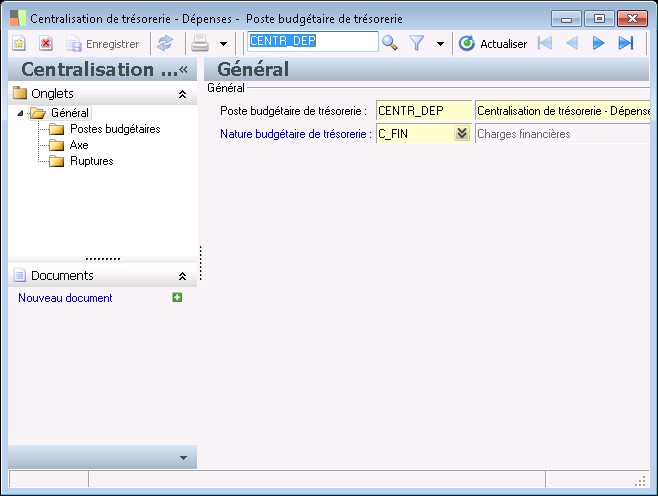This screenshot has height=496, width=658.
Task: Open the Postes budgétaires tab item
Action: tap(115, 129)
